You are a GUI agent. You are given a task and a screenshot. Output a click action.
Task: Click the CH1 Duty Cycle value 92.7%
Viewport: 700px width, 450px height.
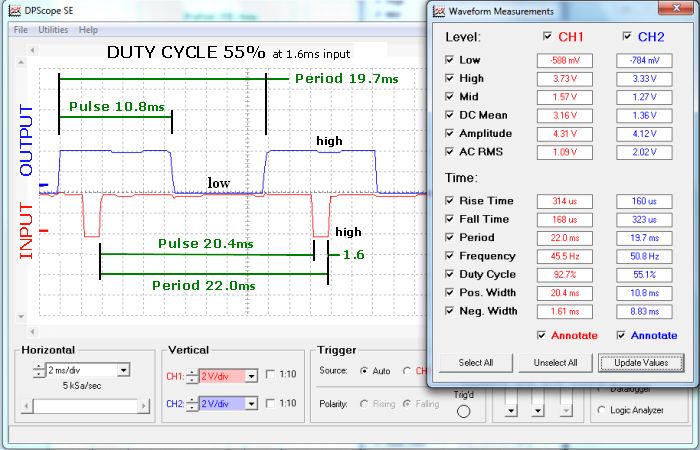(565, 275)
